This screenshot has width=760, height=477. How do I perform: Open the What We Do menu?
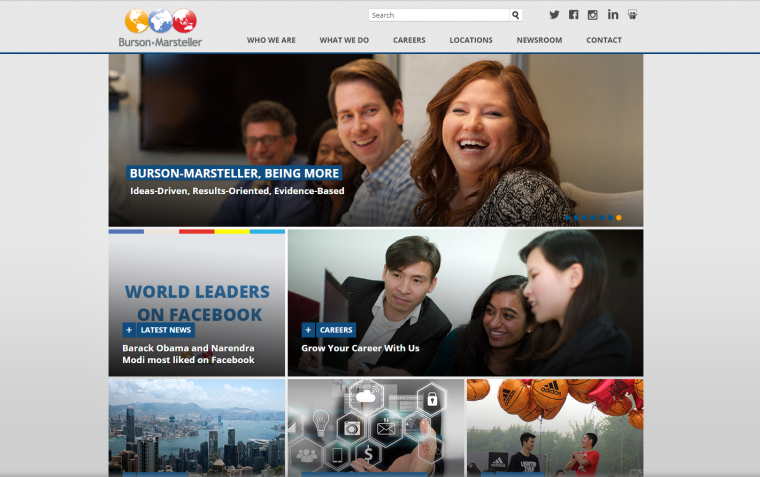pyautogui.click(x=344, y=40)
